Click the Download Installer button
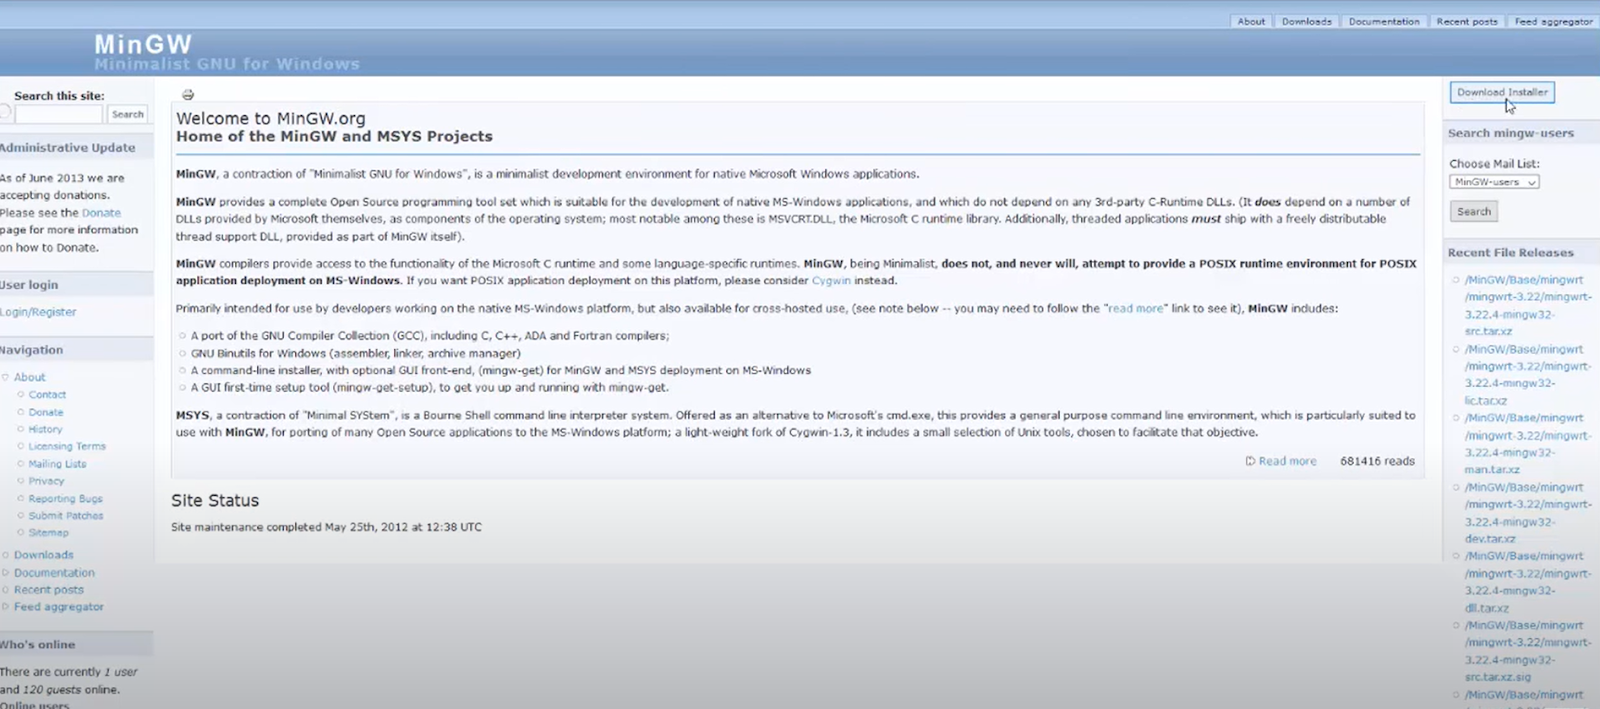This screenshot has width=1600, height=709. pos(1502,92)
